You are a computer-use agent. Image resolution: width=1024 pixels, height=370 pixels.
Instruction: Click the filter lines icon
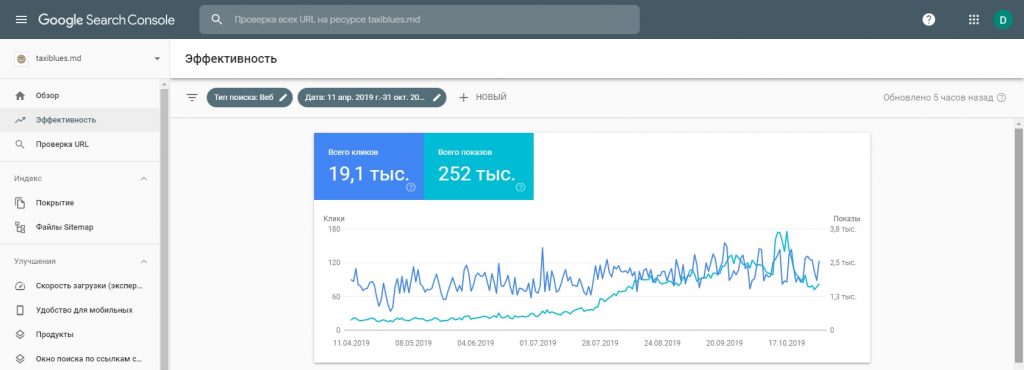point(192,97)
